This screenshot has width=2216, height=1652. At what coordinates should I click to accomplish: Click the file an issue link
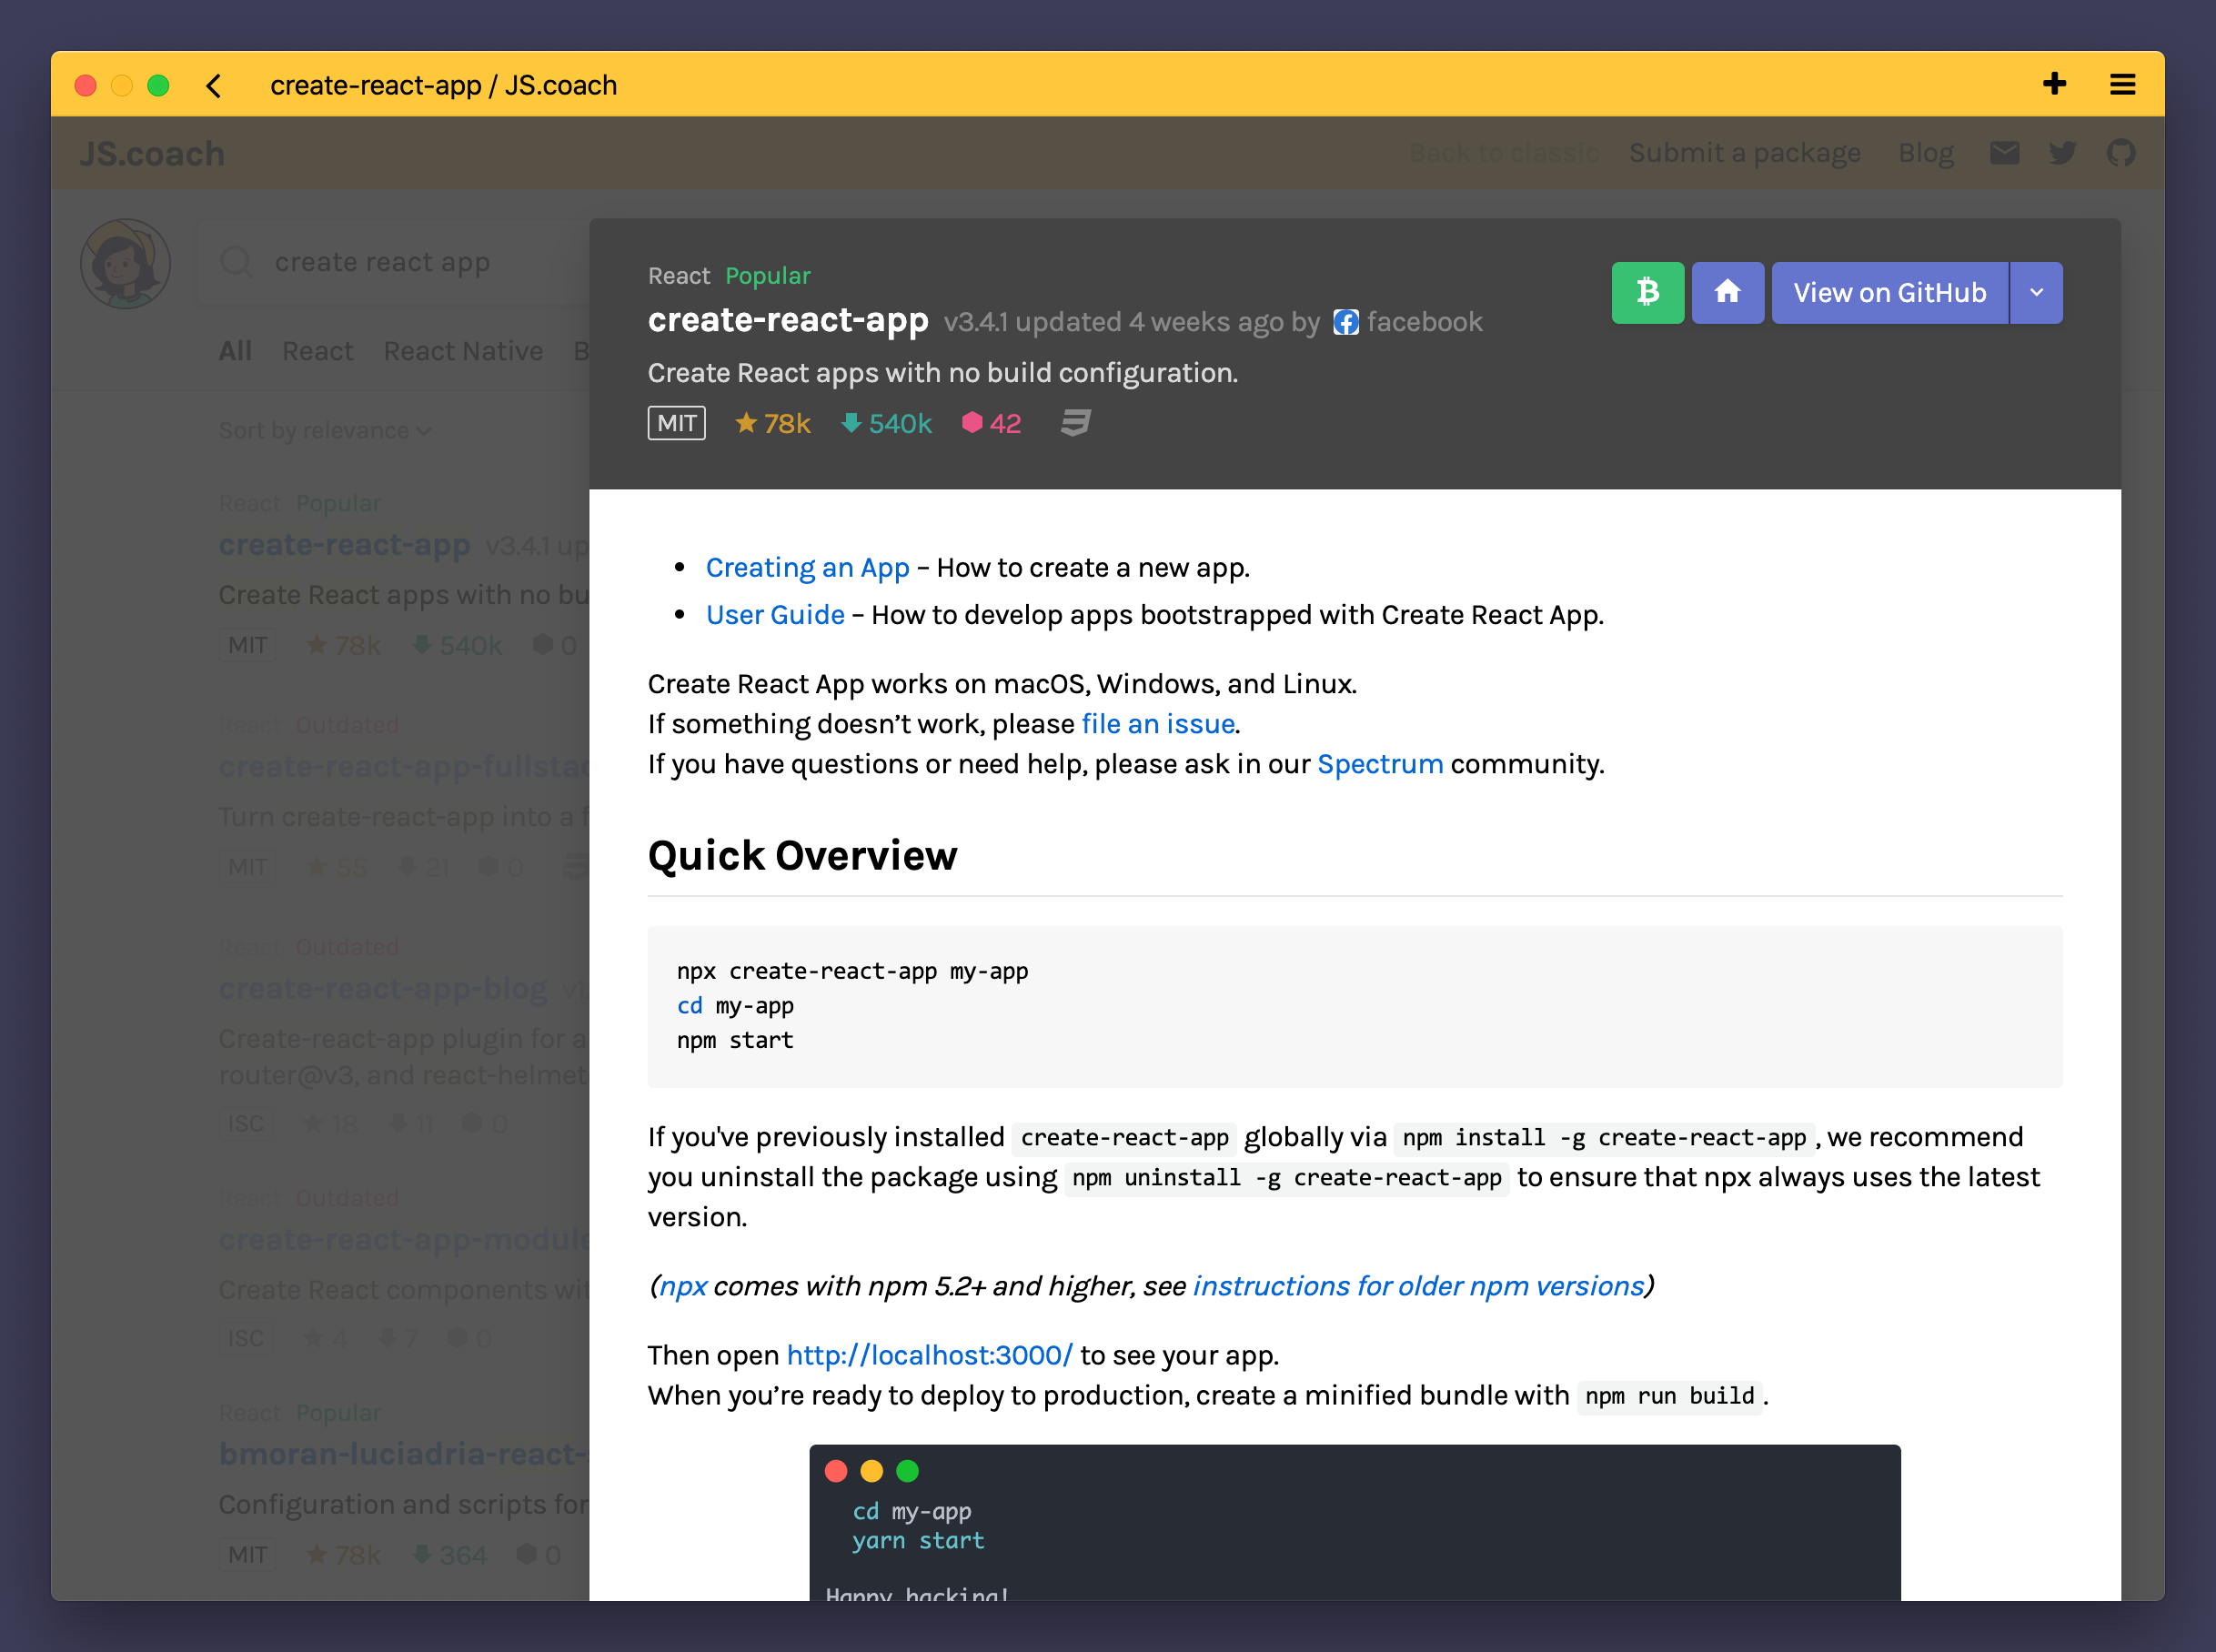(1157, 723)
